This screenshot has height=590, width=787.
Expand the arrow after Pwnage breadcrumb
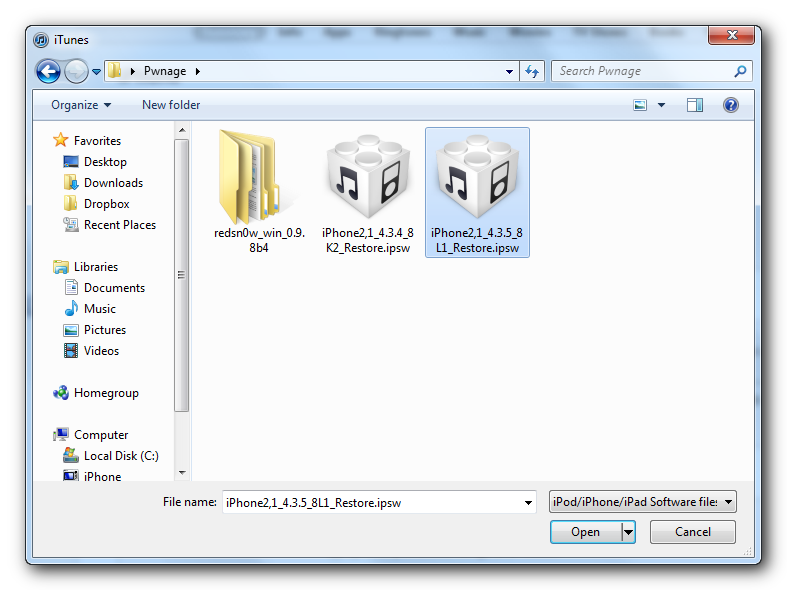(x=198, y=71)
